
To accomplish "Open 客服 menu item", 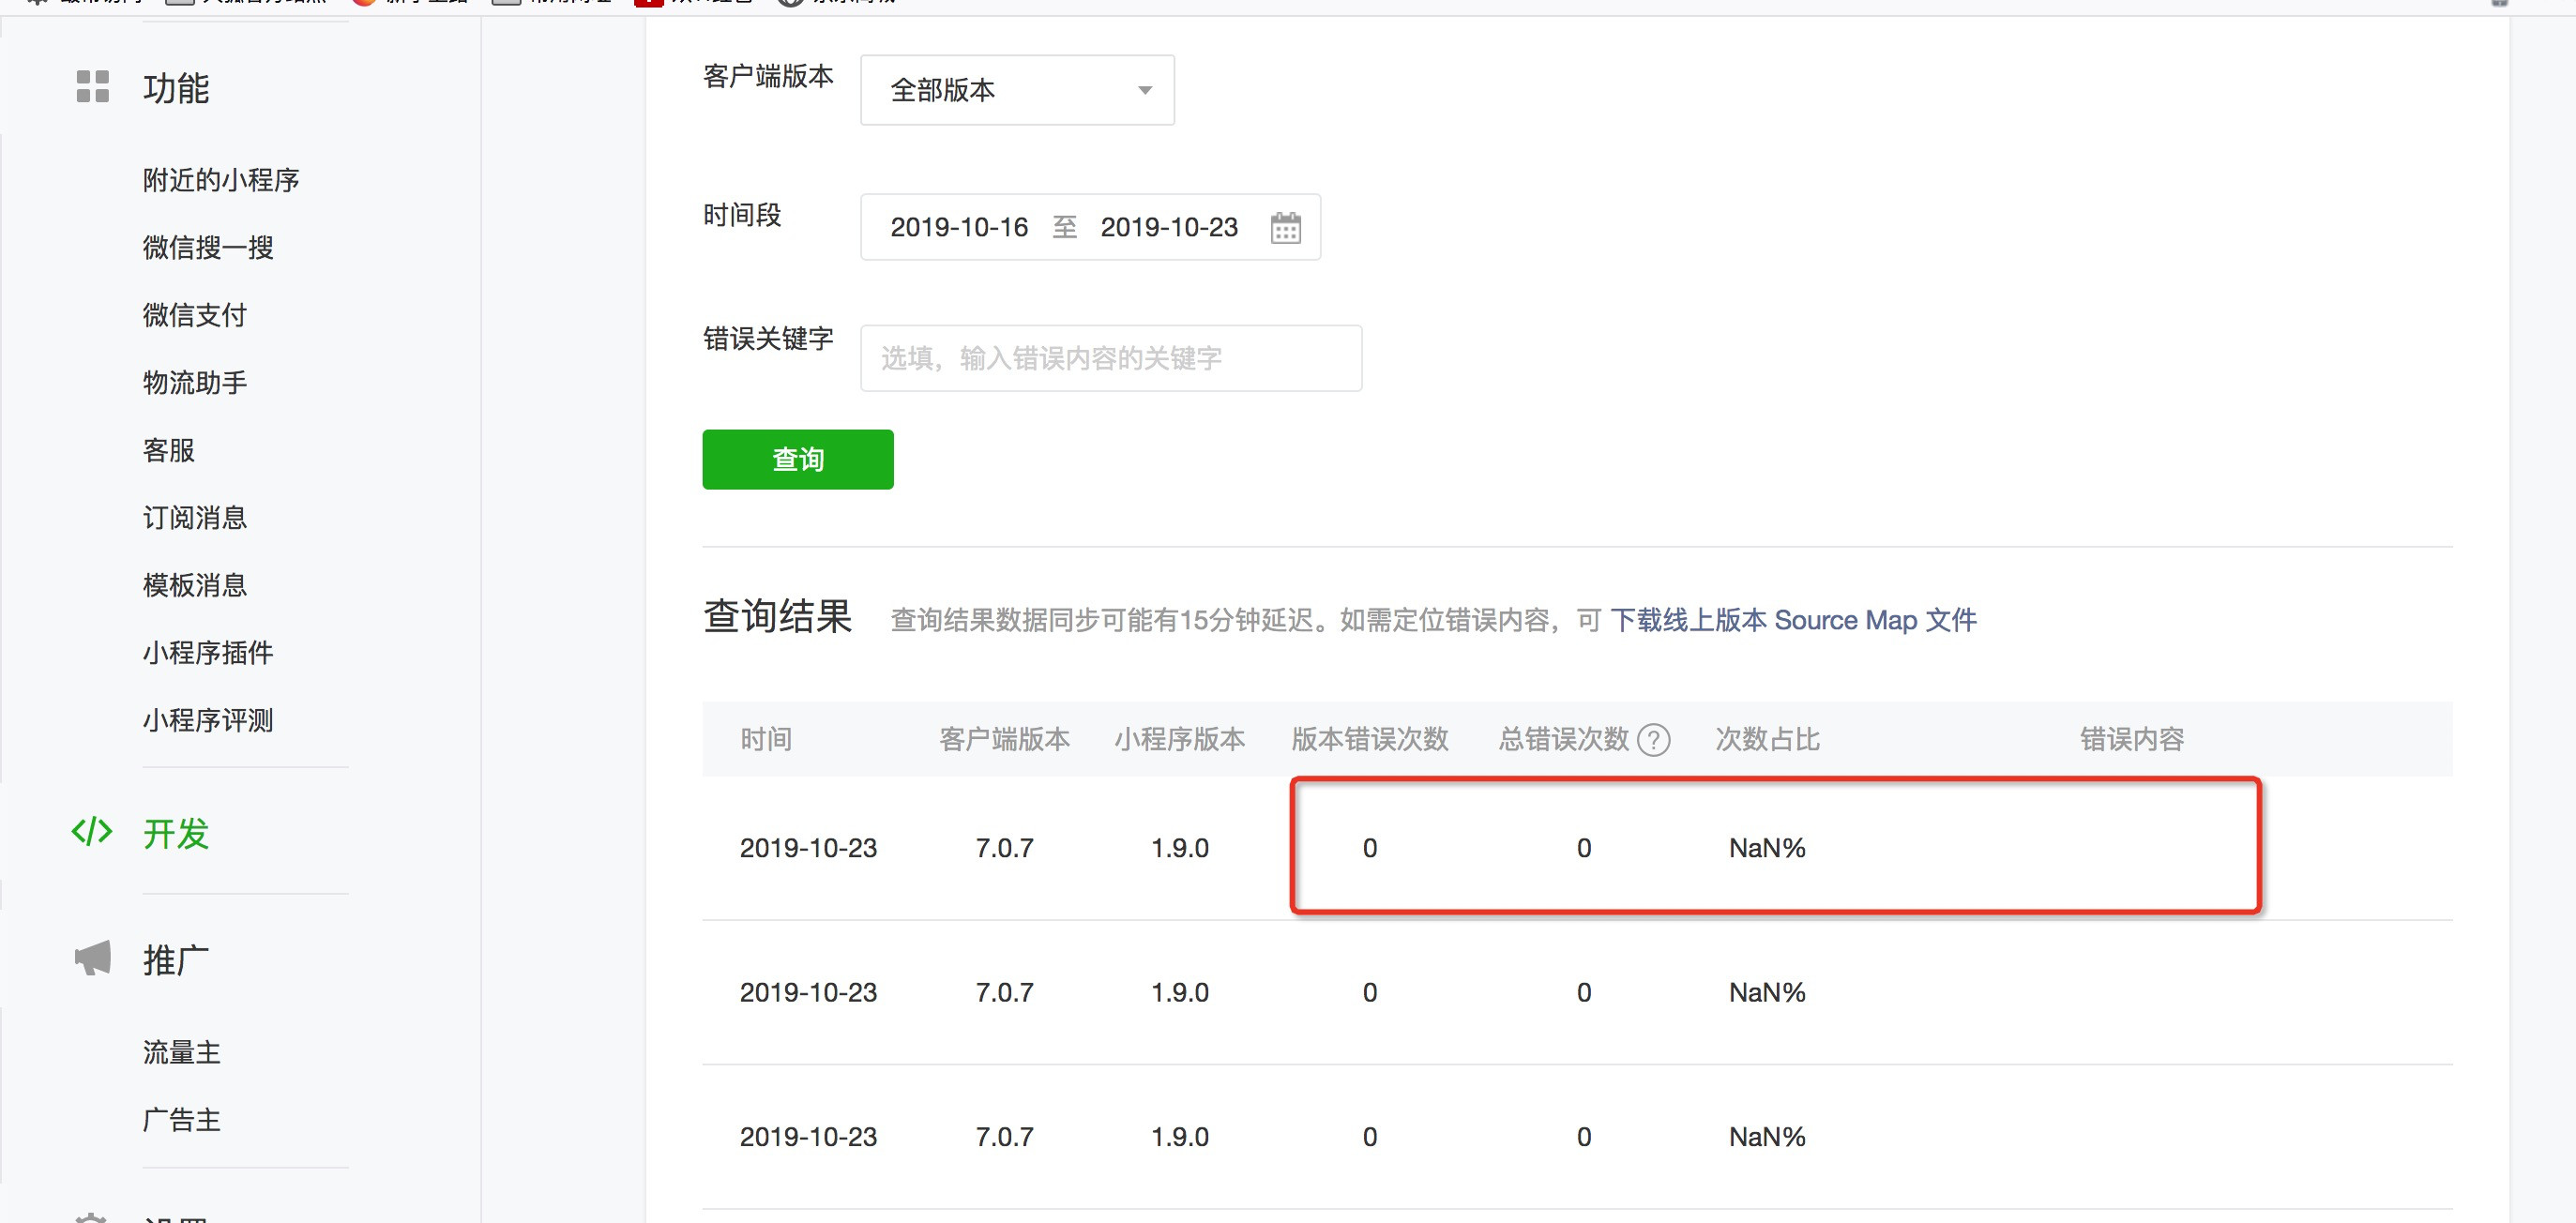I will 169,450.
